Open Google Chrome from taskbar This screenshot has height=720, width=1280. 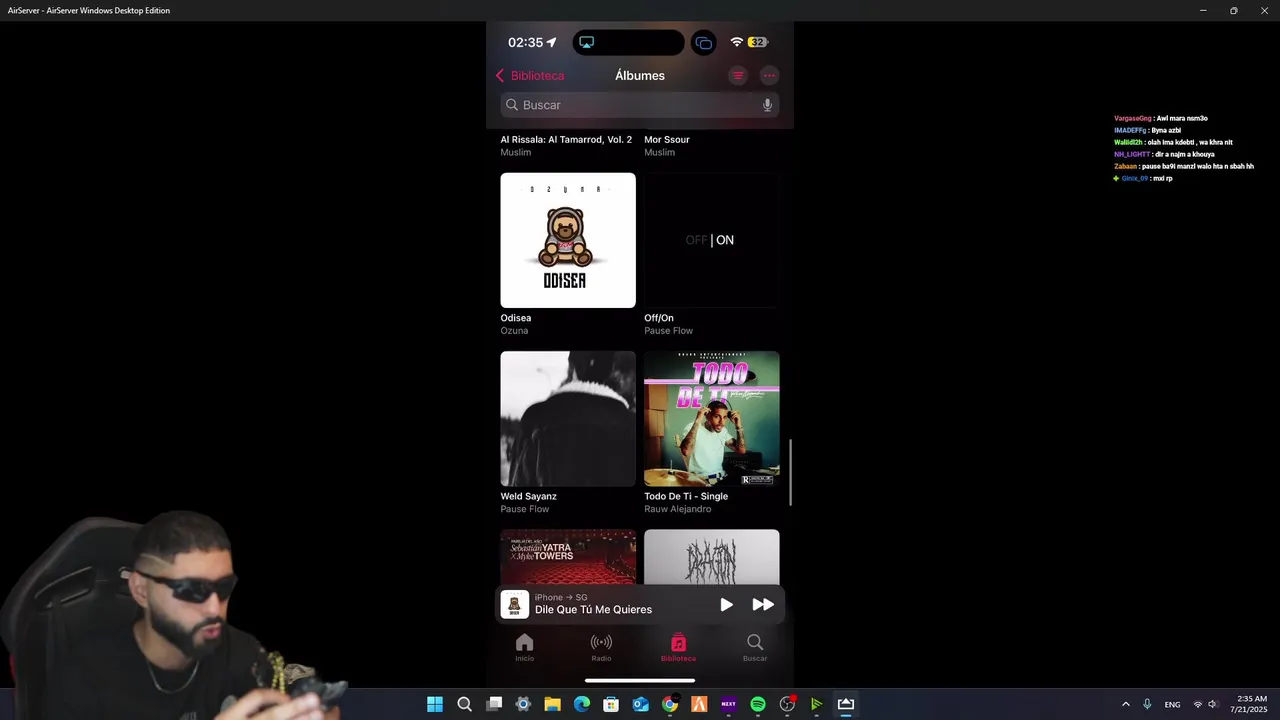(x=670, y=704)
